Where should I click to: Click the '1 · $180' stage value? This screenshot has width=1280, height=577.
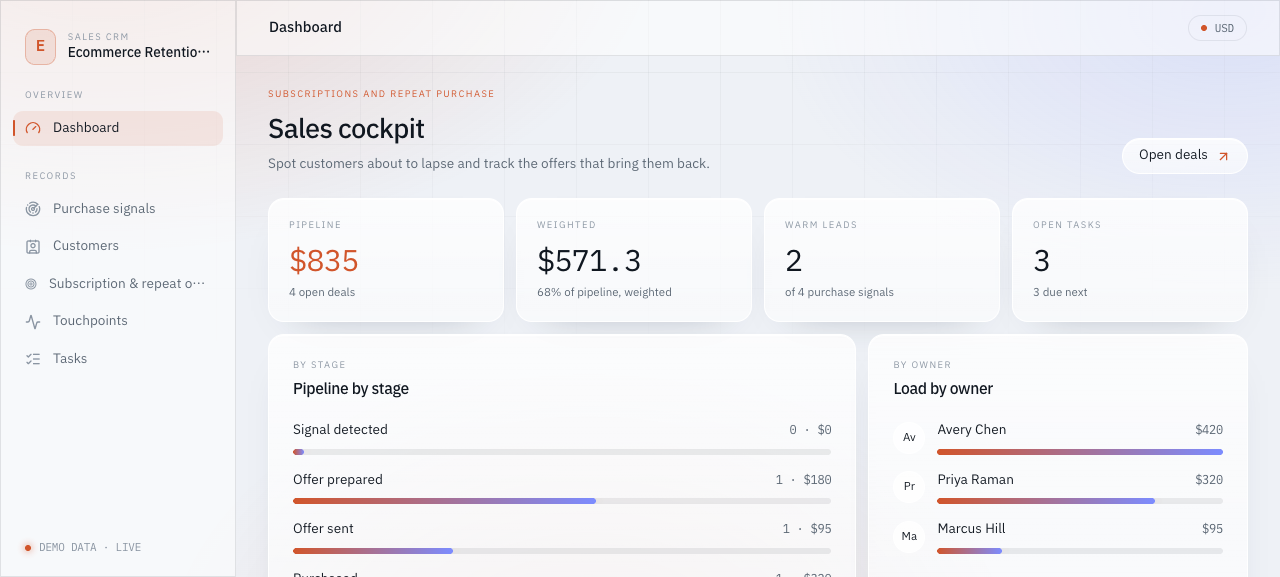pos(804,480)
